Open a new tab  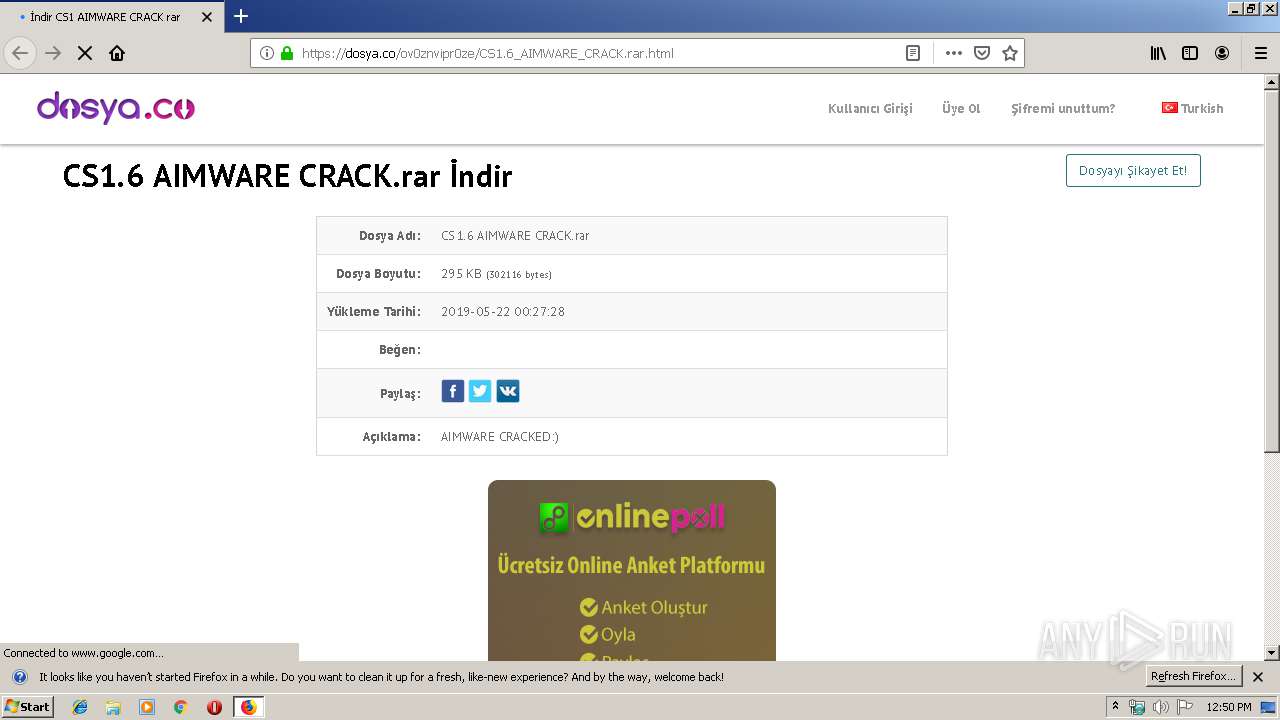tap(241, 16)
